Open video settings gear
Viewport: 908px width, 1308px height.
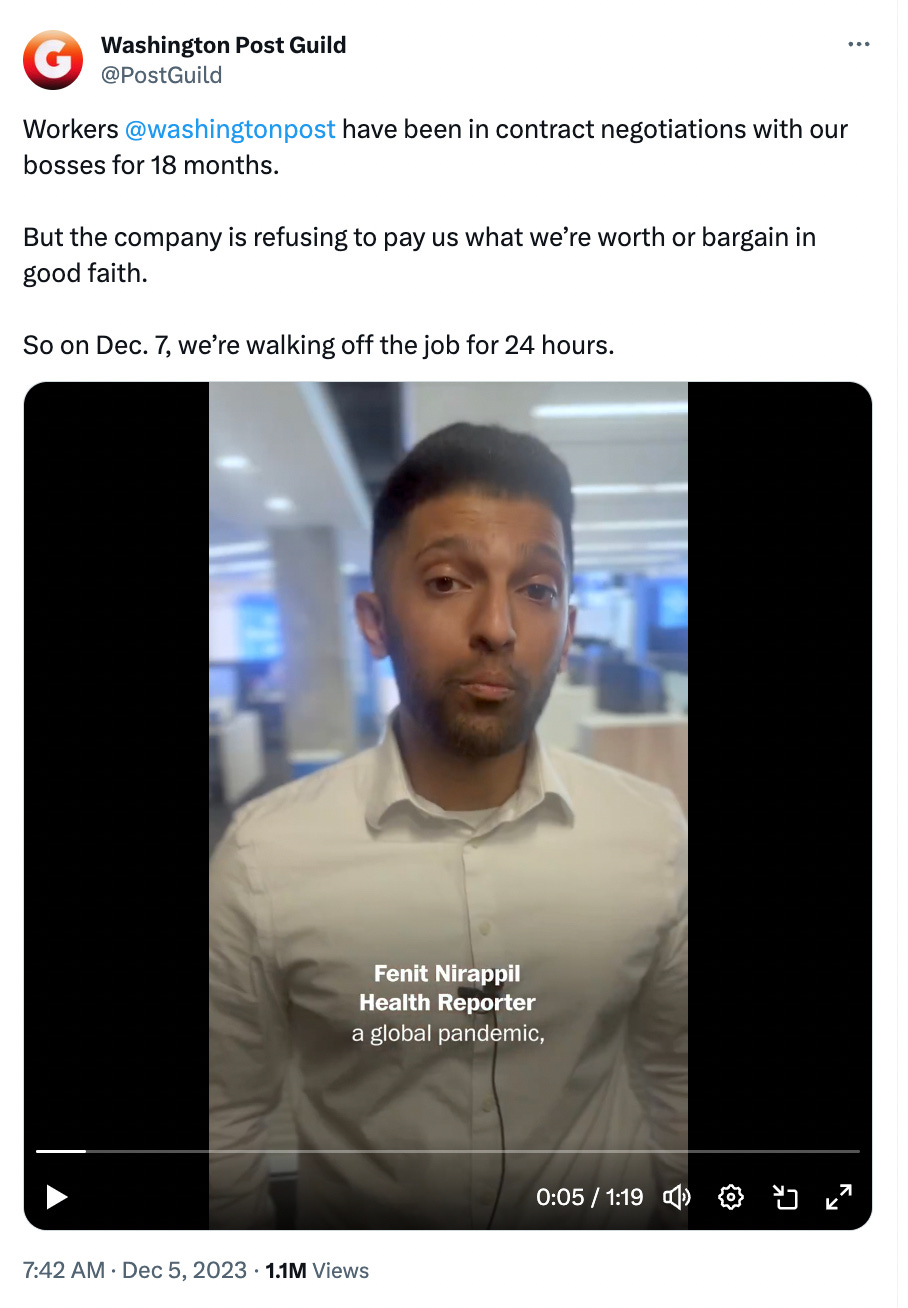731,1196
